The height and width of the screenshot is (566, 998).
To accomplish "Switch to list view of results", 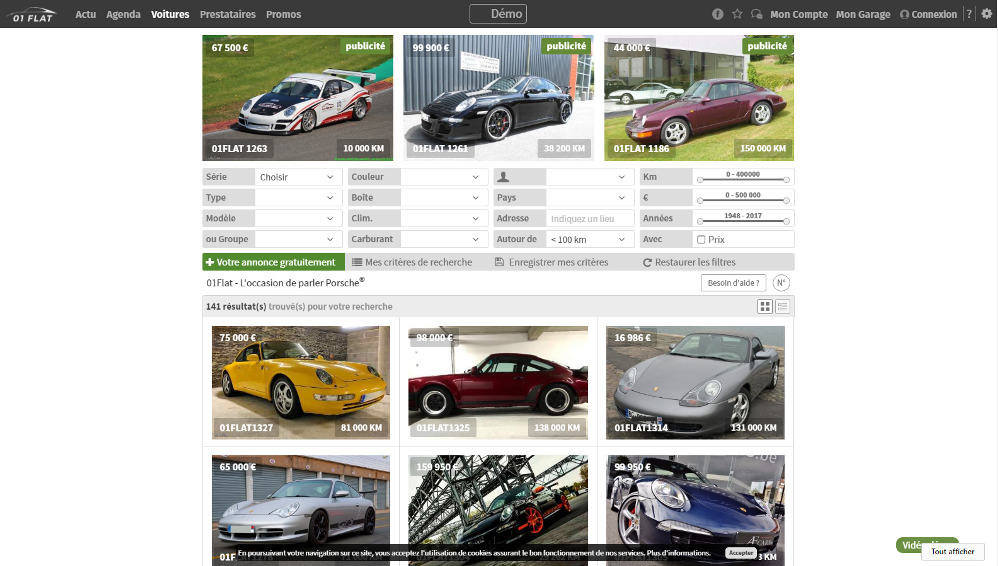I will pos(782,307).
